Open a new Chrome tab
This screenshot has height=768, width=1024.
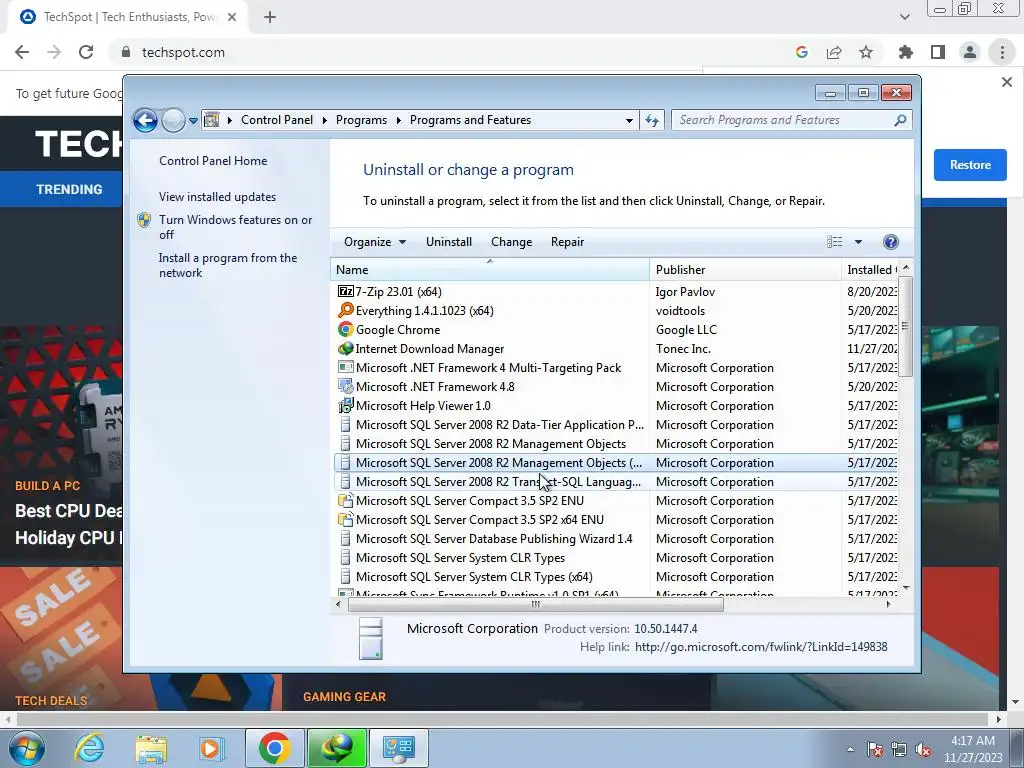(270, 17)
